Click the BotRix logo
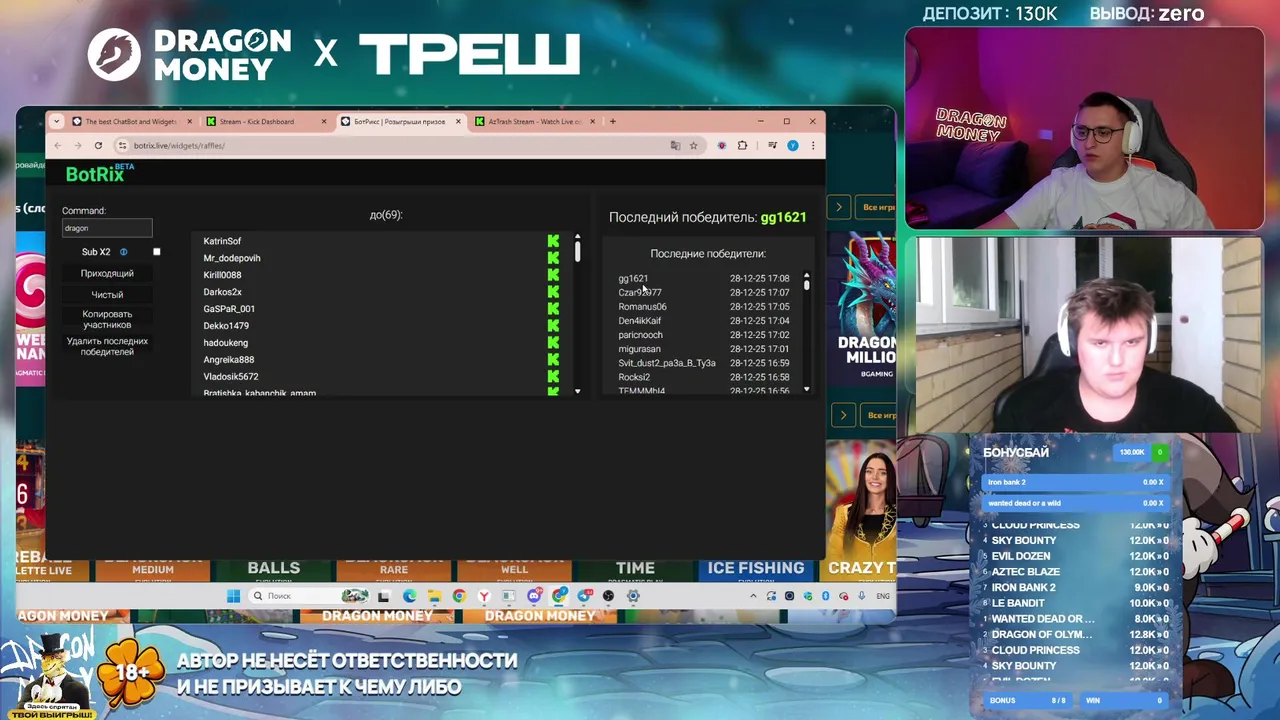Image resolution: width=1280 pixels, height=720 pixels. [100, 173]
